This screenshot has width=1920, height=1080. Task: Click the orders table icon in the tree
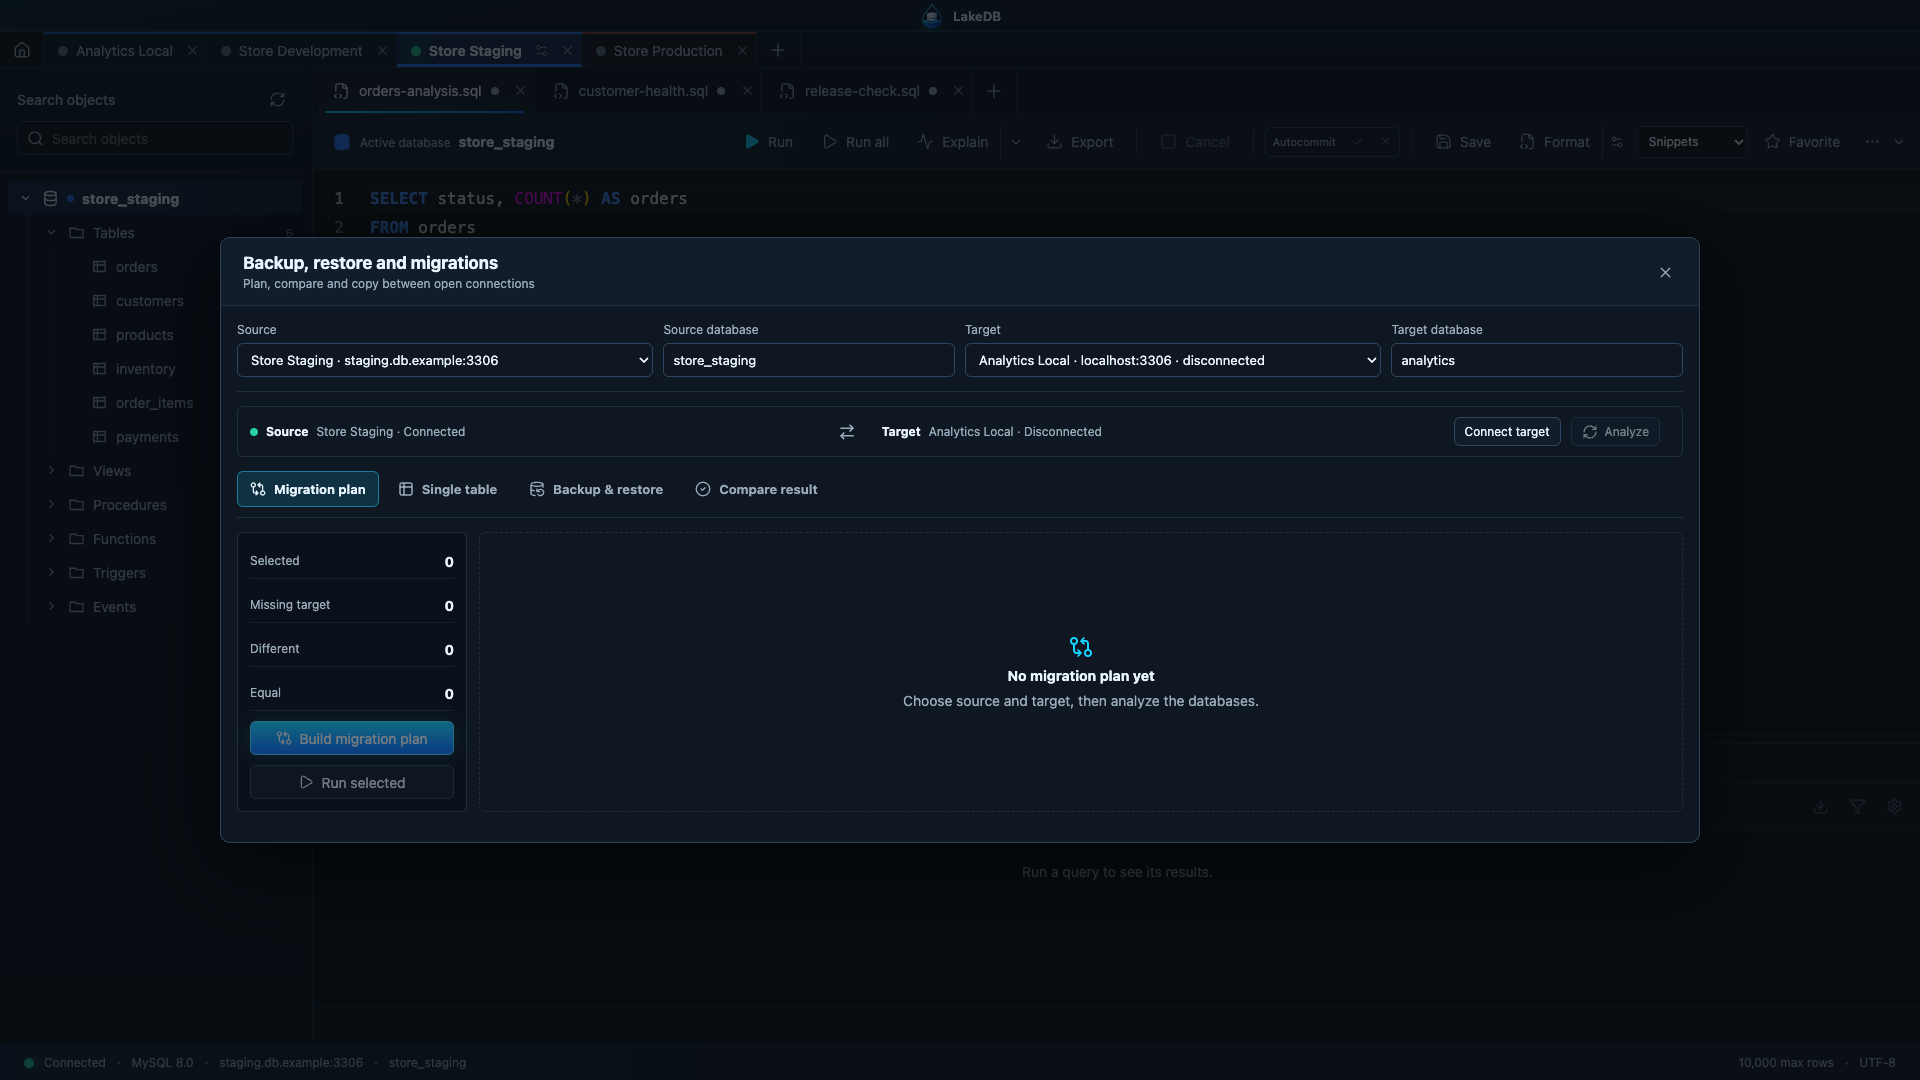click(x=99, y=267)
